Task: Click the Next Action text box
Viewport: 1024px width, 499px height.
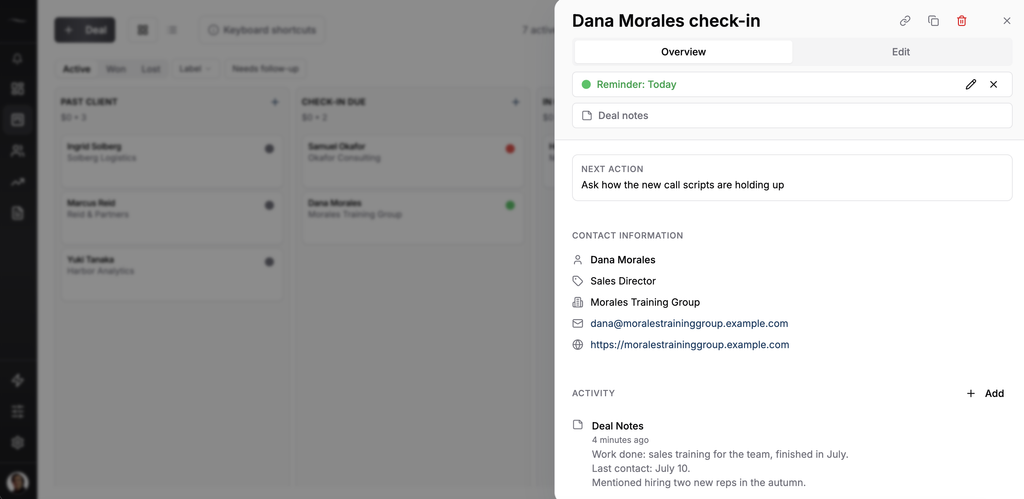Action: point(792,178)
